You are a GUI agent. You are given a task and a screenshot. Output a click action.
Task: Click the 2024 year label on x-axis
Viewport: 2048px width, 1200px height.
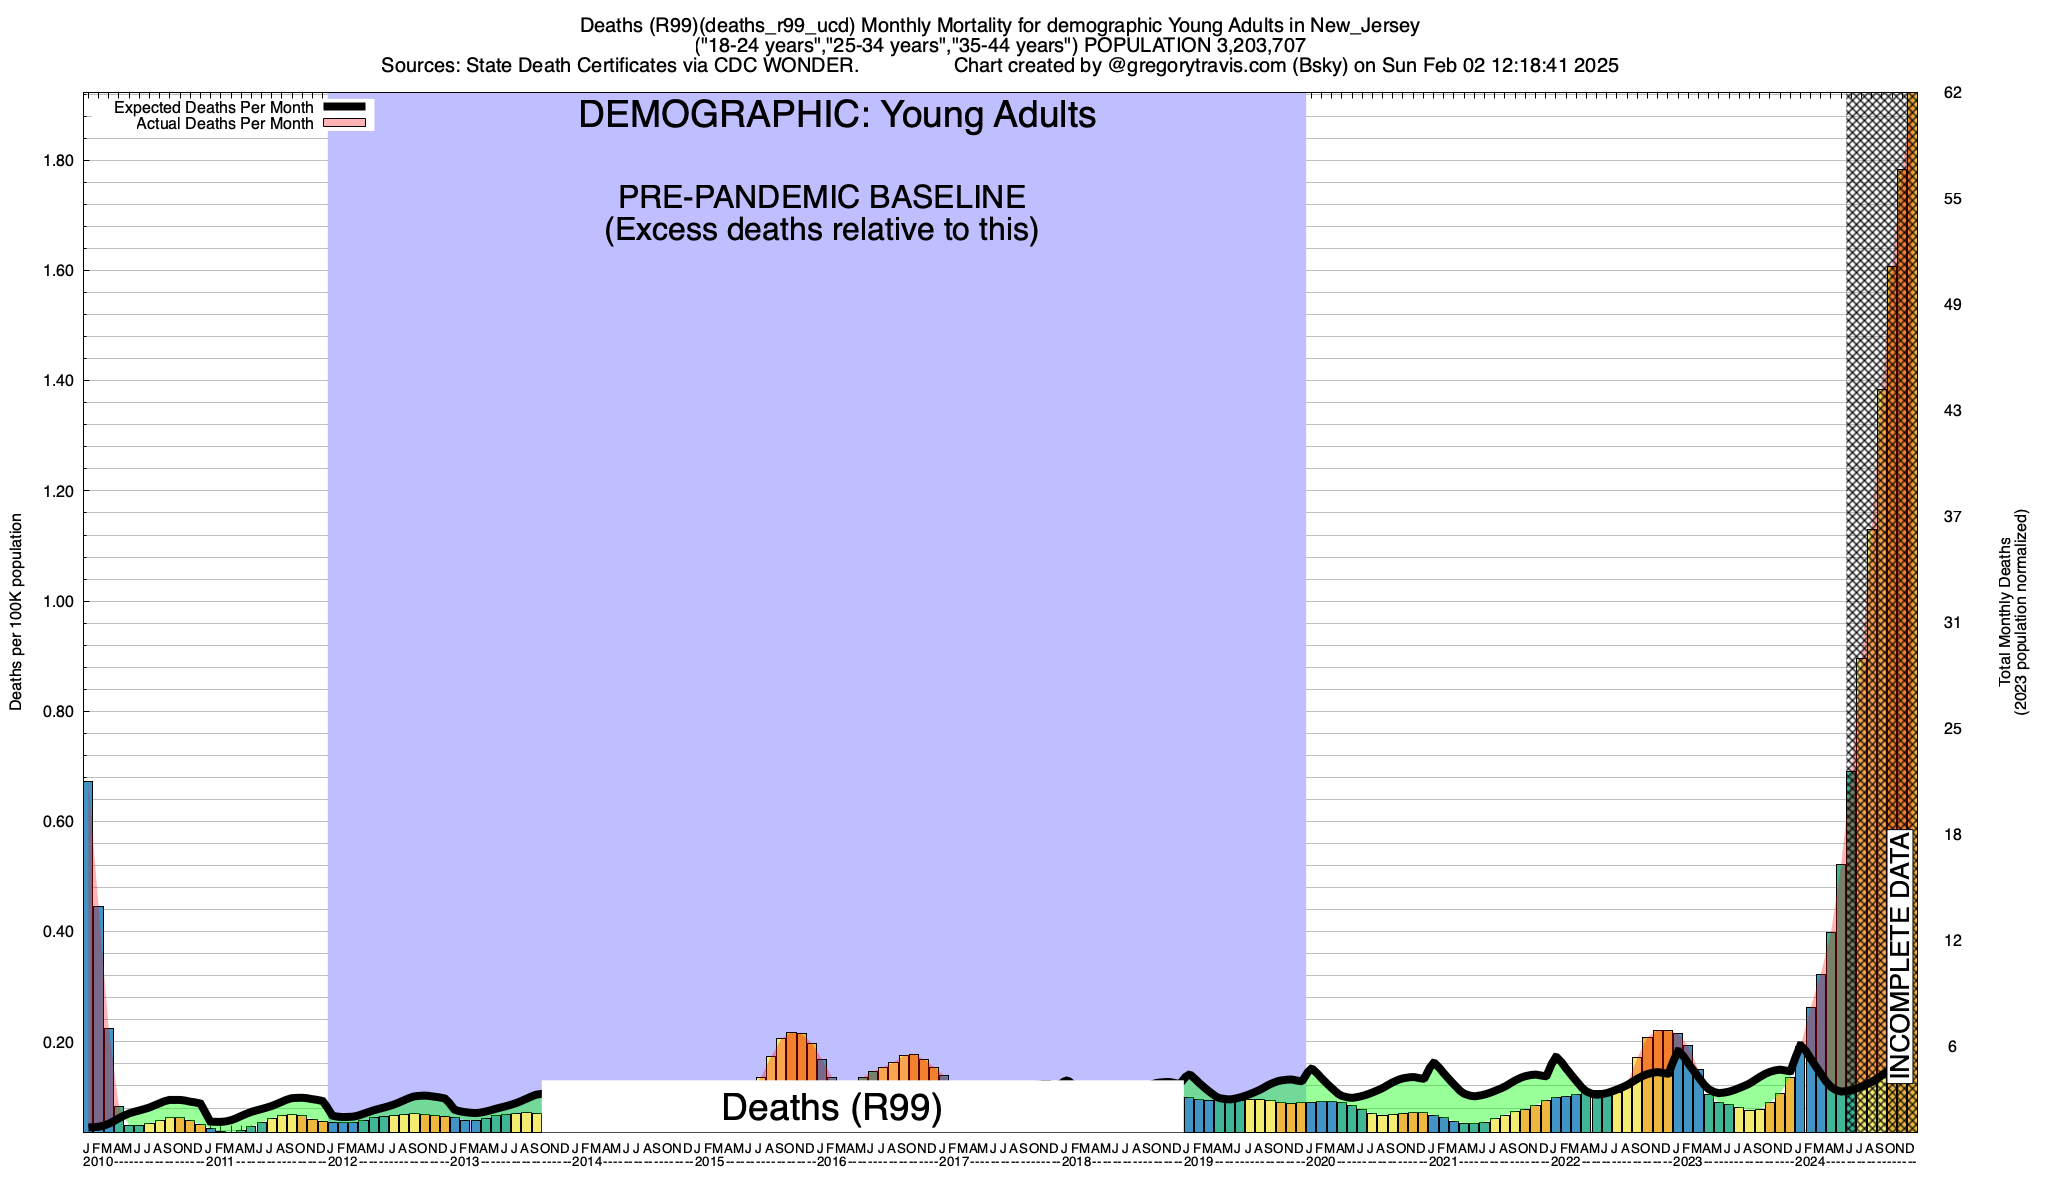[x=1809, y=1162]
